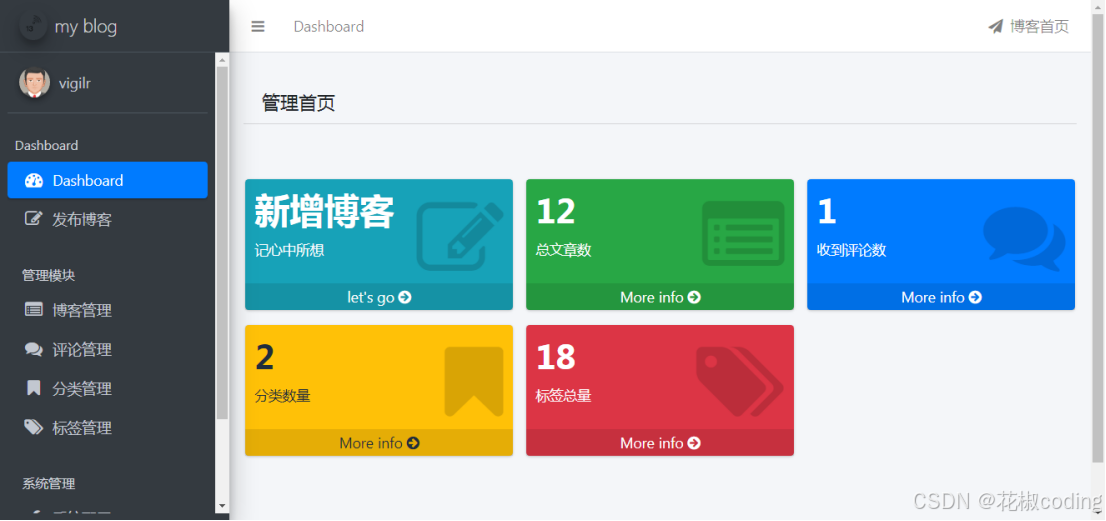The image size is (1106, 521).
Task: Click the vigilr user avatar
Action: (34, 83)
